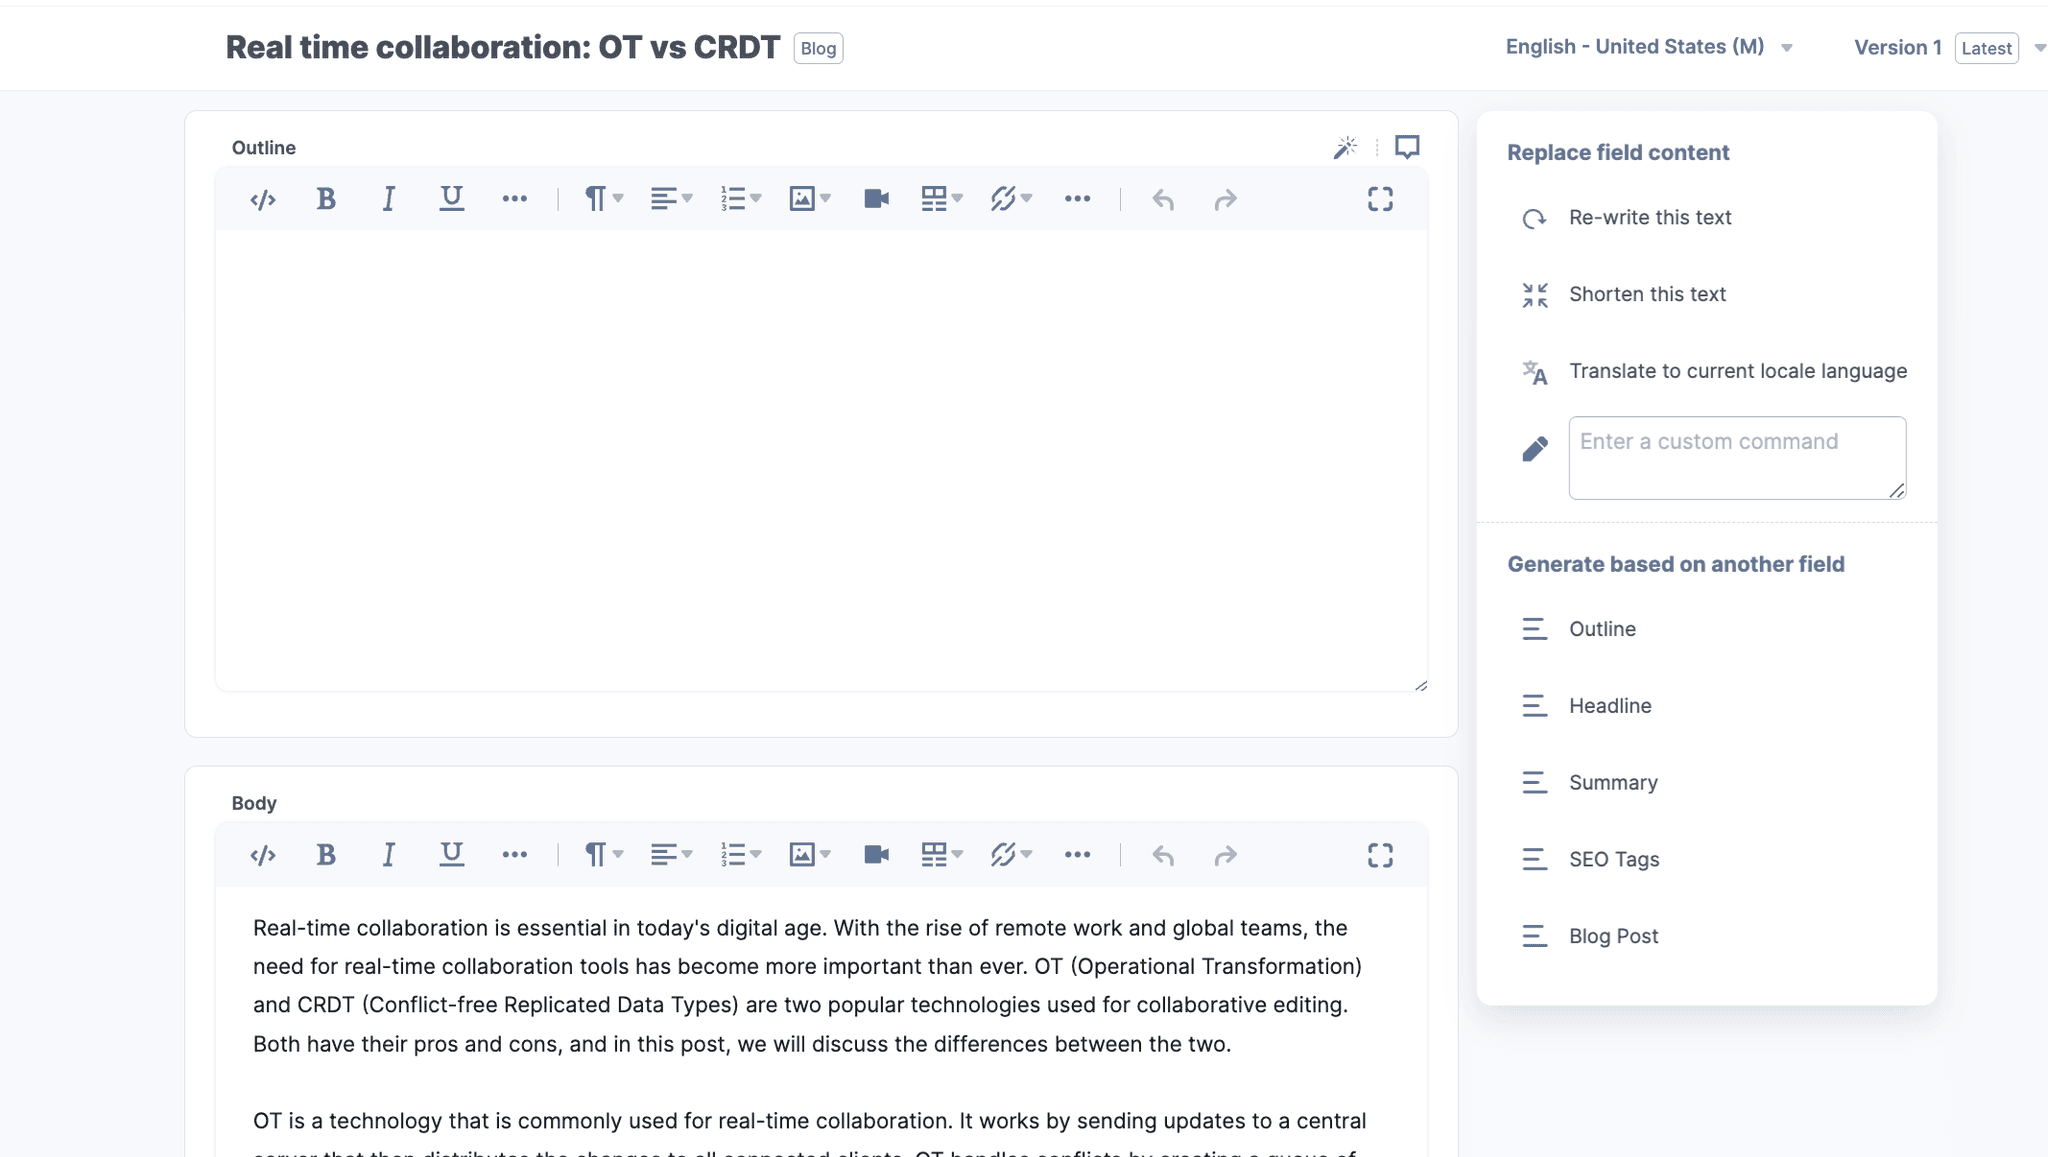Toggle code view in Outline toolbar
2048x1157 pixels.
263,199
